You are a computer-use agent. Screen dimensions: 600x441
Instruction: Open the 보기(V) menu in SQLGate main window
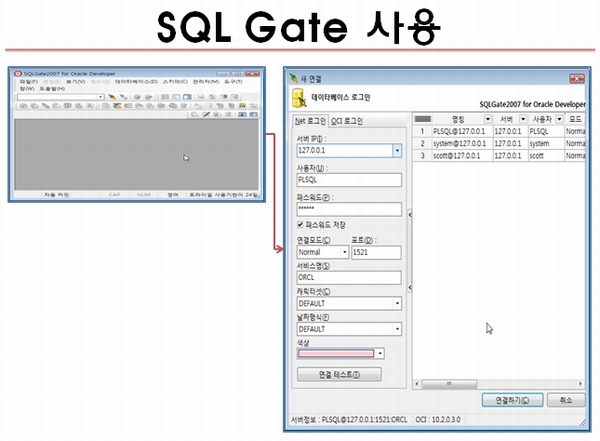pos(75,82)
